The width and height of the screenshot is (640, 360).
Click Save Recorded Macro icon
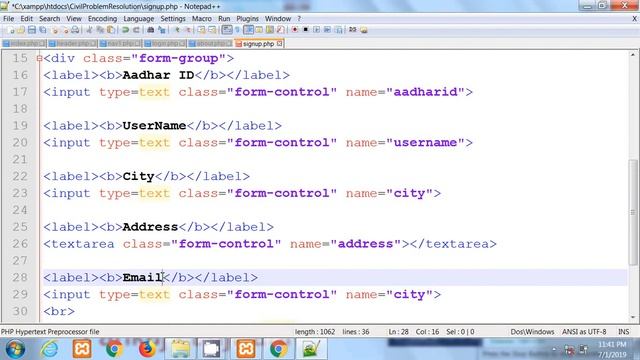pyautogui.click(x=338, y=30)
